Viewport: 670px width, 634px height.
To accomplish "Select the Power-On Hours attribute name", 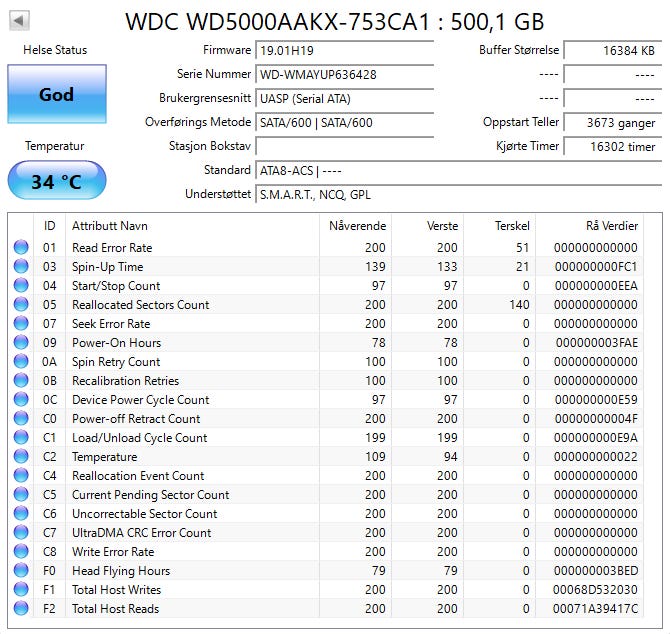I will [116, 343].
